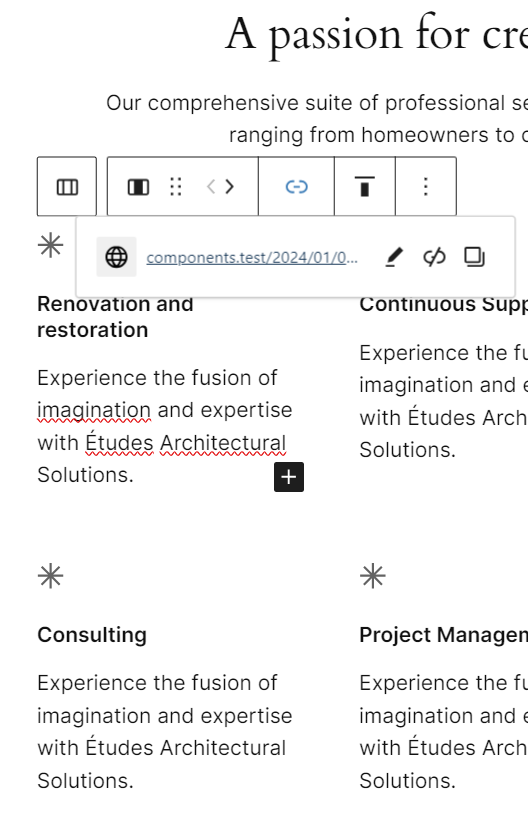Toggle the link button in toolbar
The height and width of the screenshot is (815, 528).
point(296,187)
